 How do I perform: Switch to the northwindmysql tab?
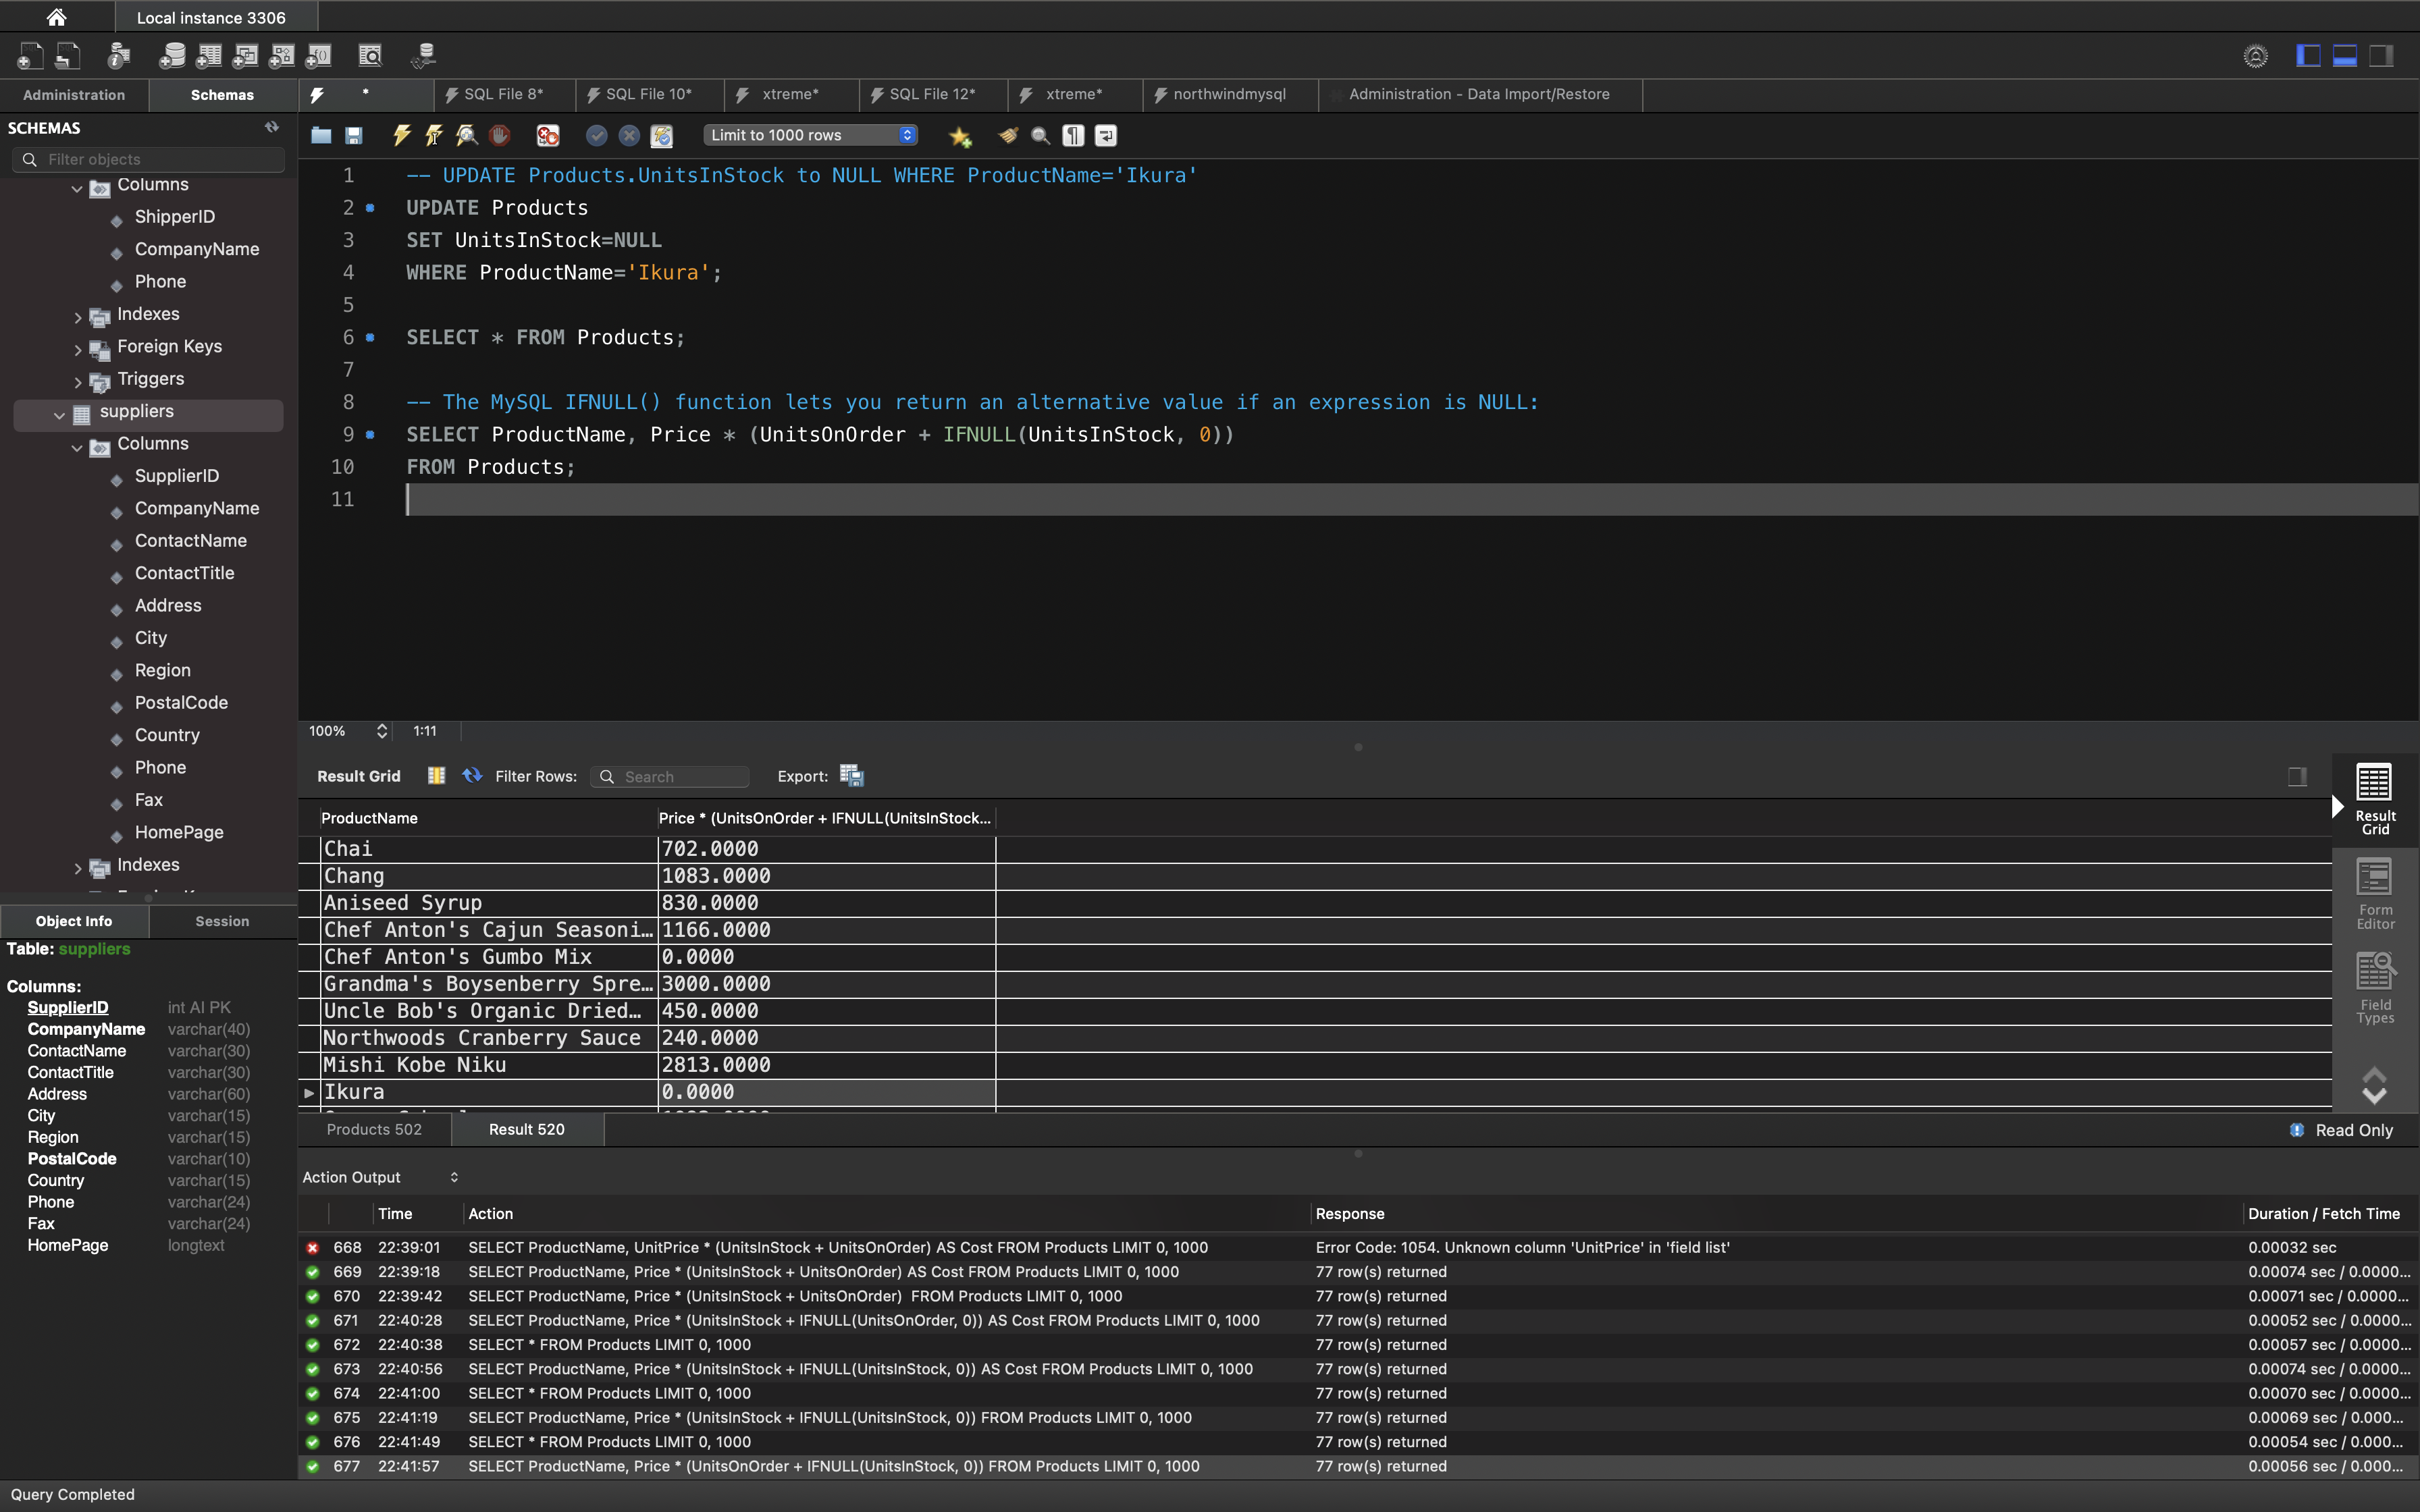1228,94
